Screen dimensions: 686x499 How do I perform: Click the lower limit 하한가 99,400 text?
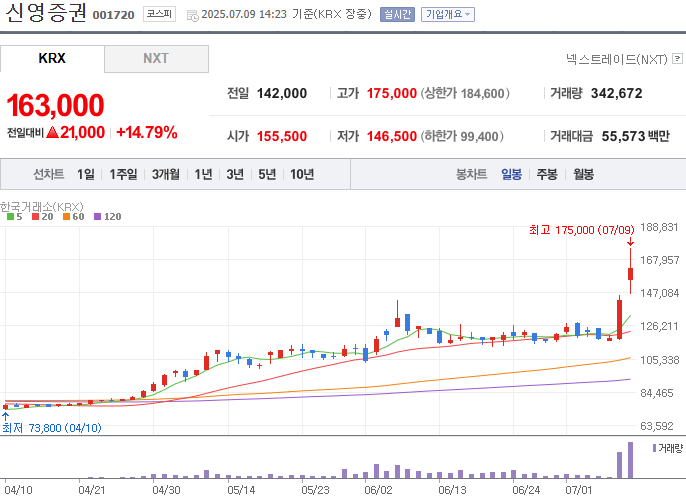click(x=462, y=136)
